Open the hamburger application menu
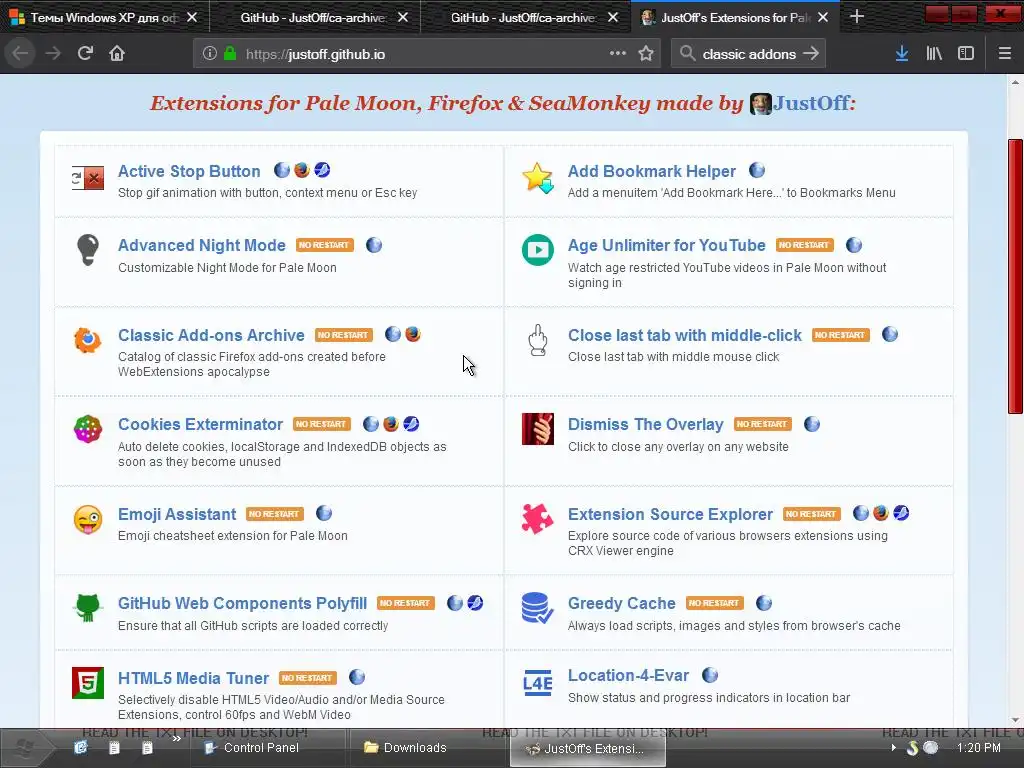Viewport: 1024px width, 768px height. [x=1004, y=53]
